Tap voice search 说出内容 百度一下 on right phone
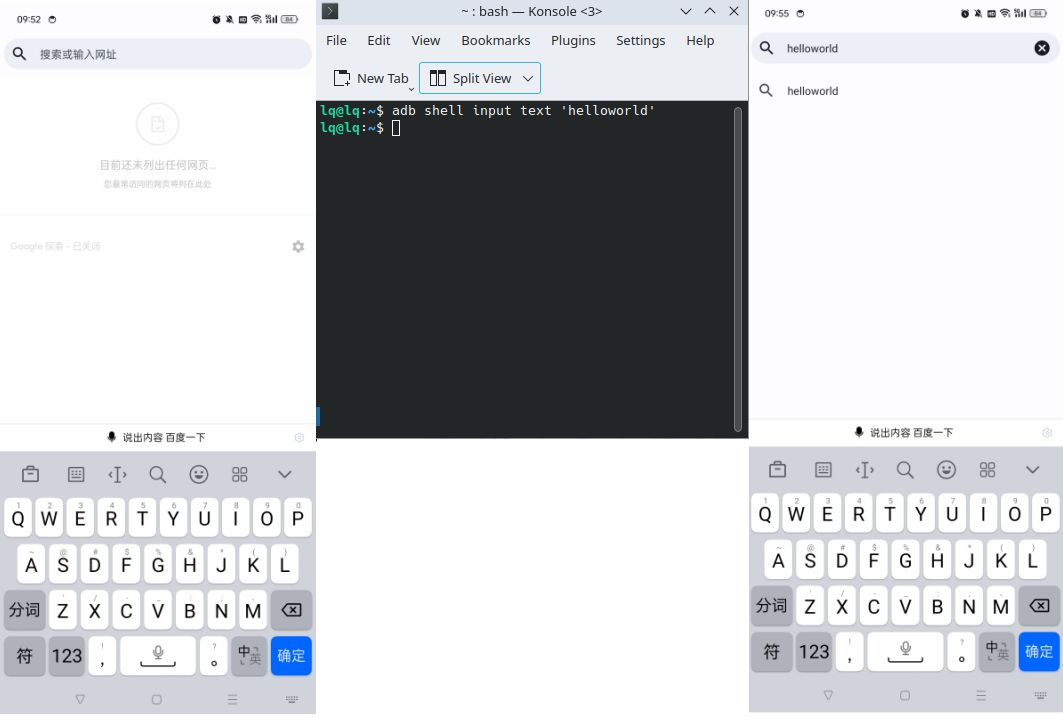1063x718 pixels. pos(904,433)
